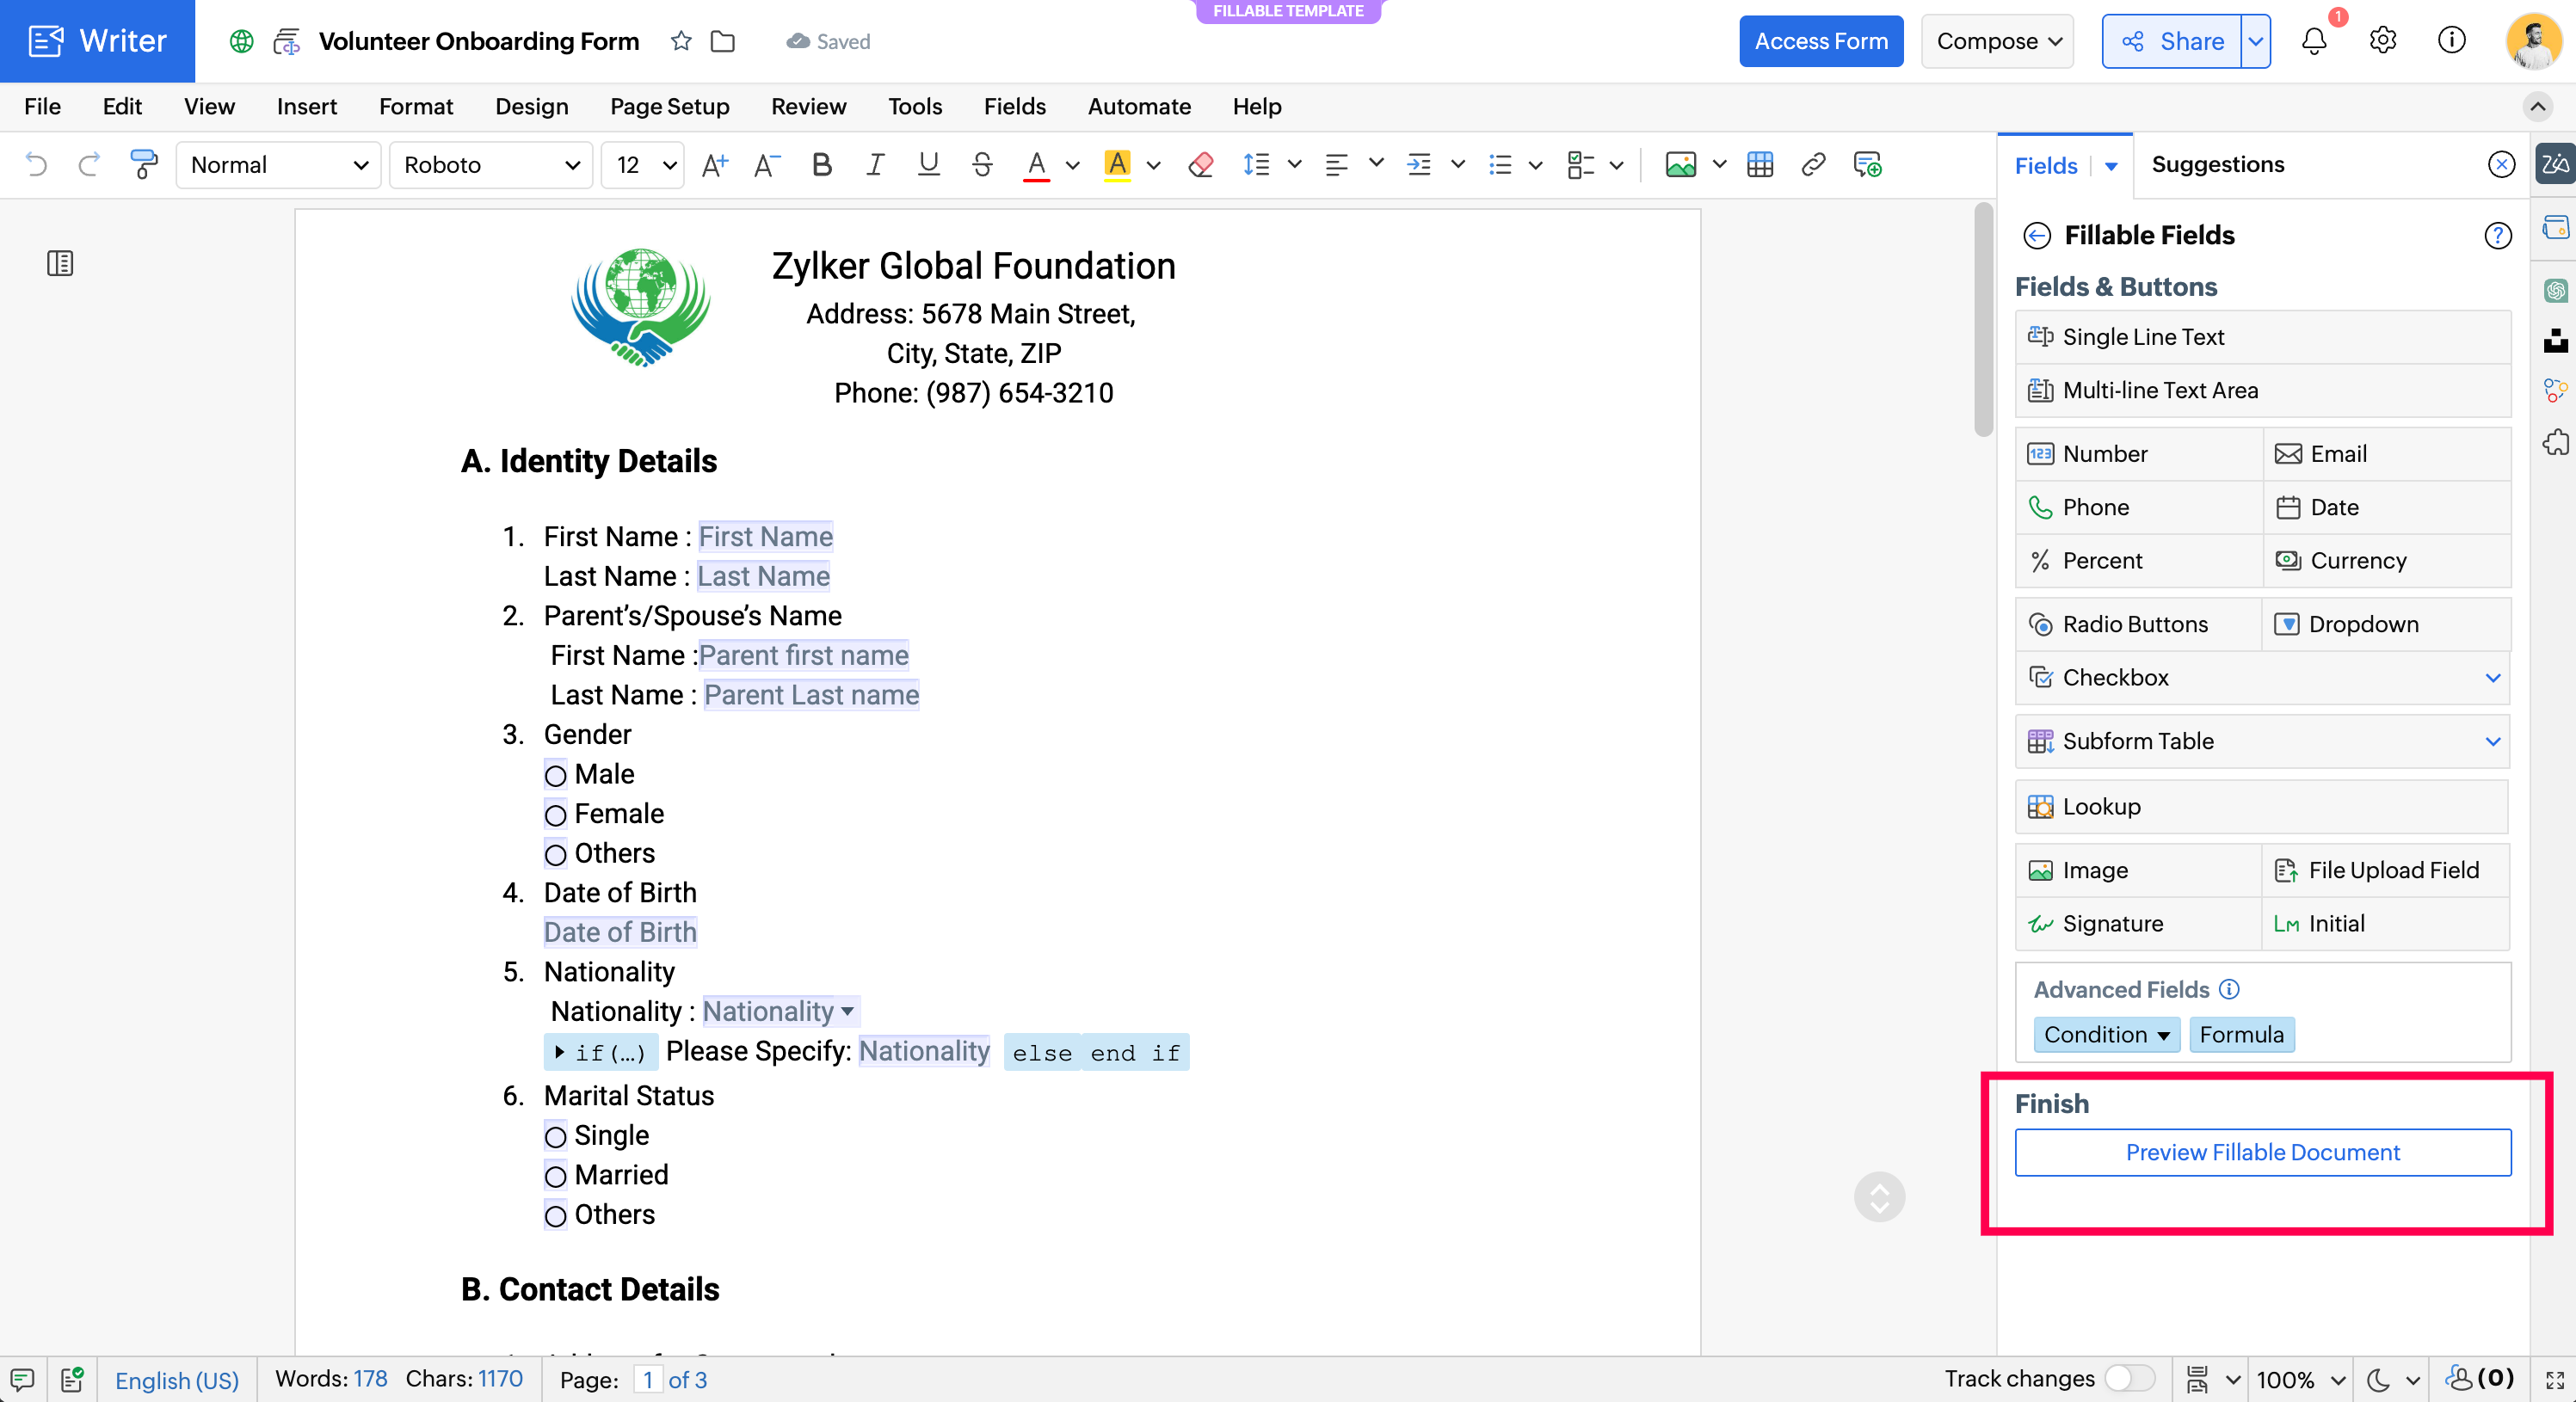Select the Male gender radio button
The height and width of the screenshot is (1402, 2576).
click(x=555, y=776)
